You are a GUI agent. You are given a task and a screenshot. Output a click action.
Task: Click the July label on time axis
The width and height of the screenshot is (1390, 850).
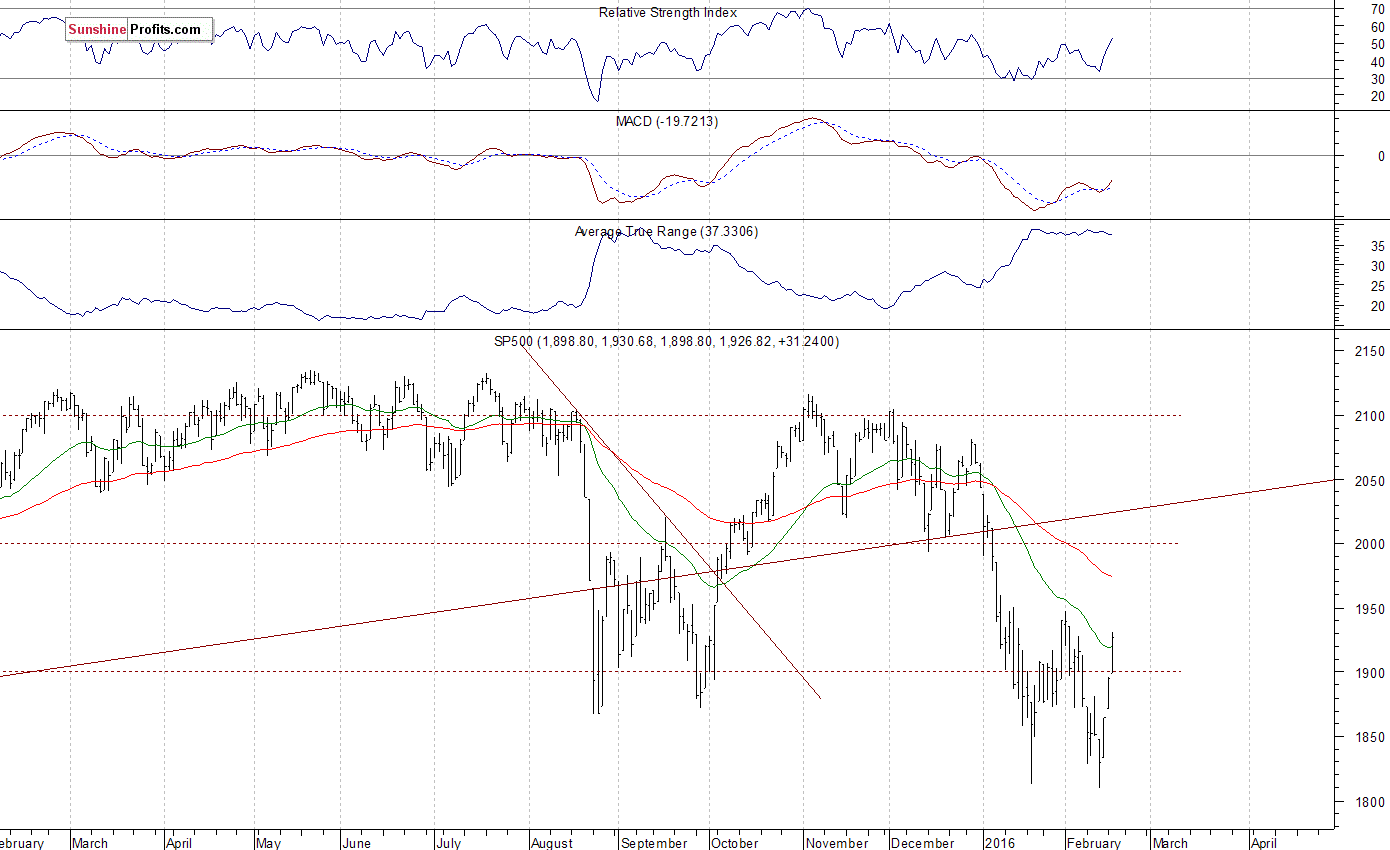pyautogui.click(x=450, y=843)
